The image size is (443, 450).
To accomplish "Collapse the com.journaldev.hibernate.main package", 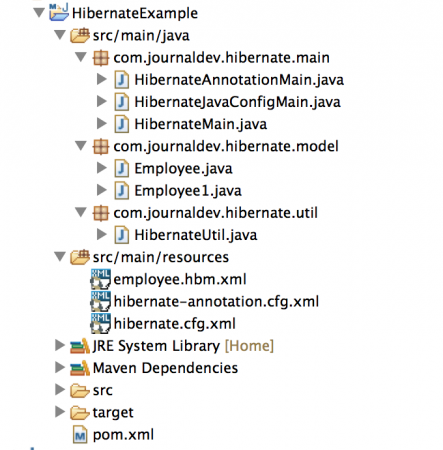I will click(81, 57).
